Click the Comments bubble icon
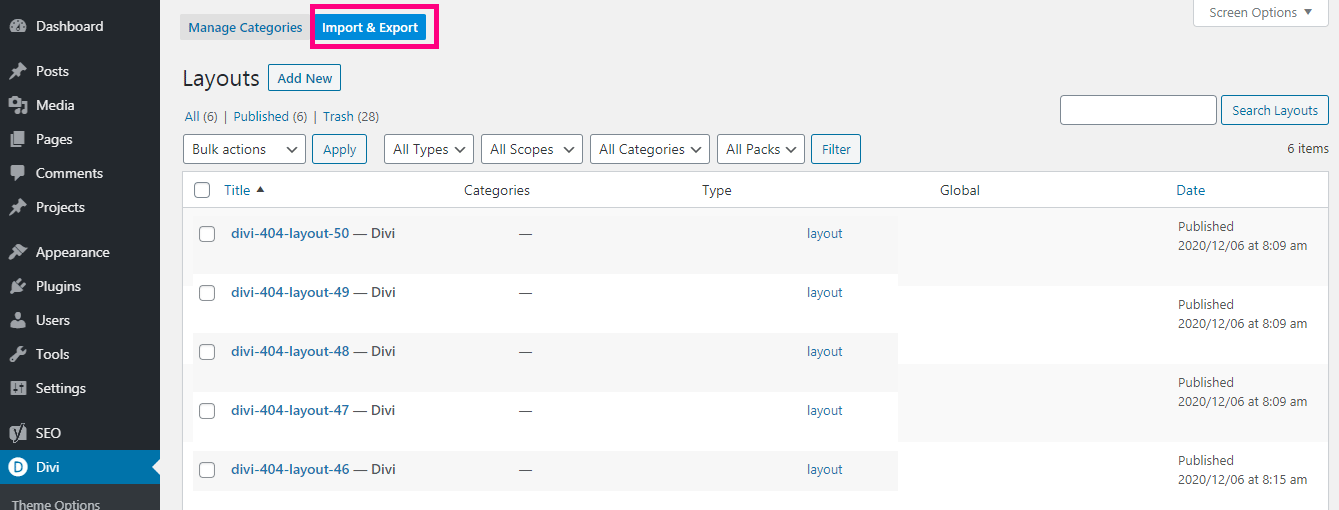The height and width of the screenshot is (510, 1339). coord(17,173)
